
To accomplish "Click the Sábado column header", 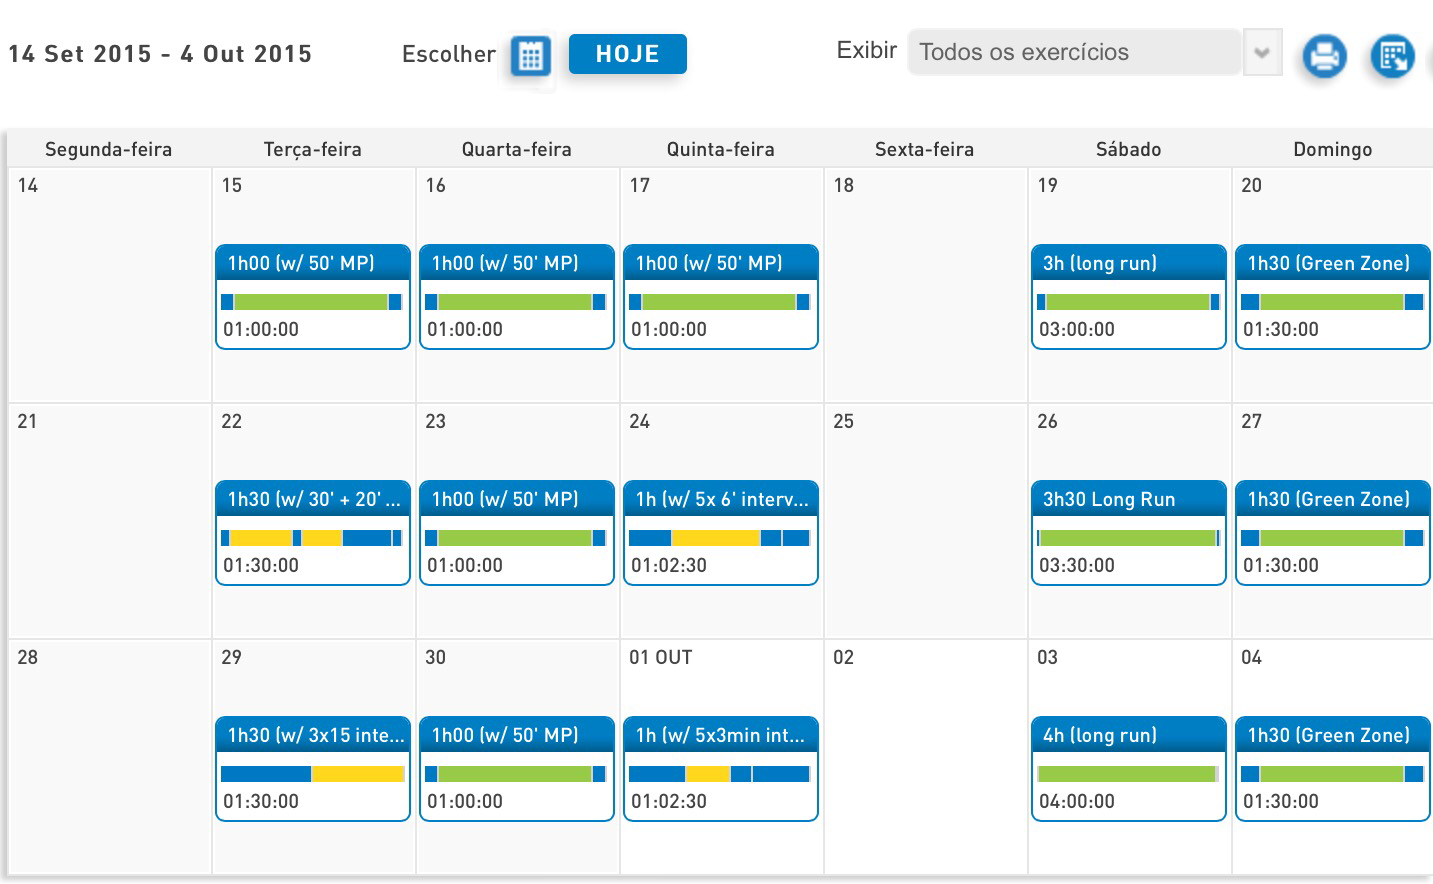I will pyautogui.click(x=1128, y=149).
